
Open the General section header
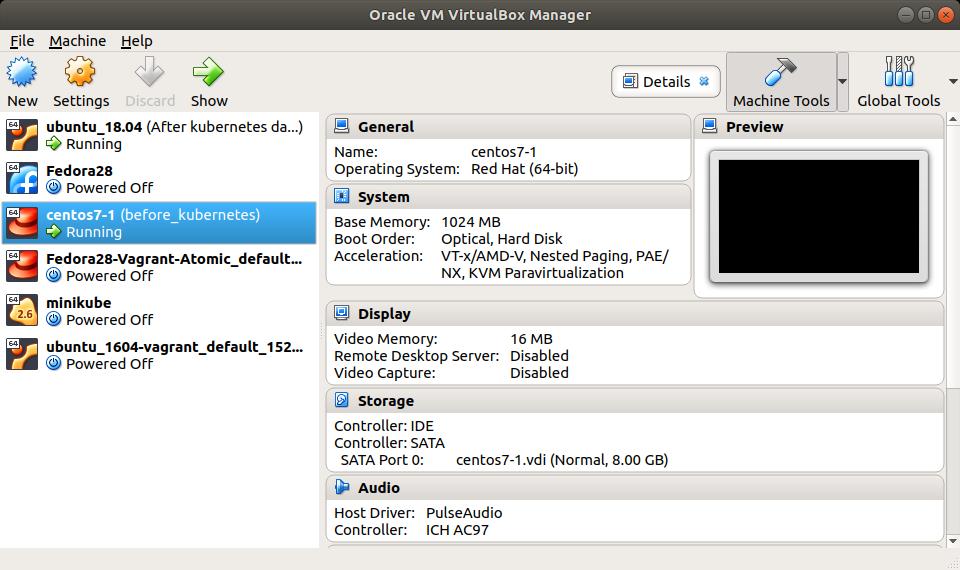(x=508, y=127)
